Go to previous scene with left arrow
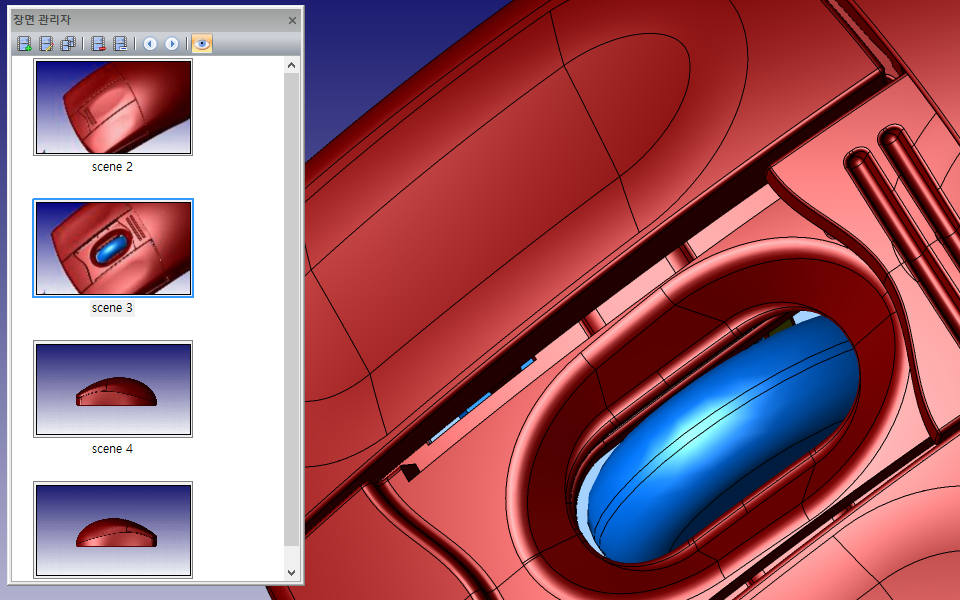Screen dimensions: 960x600 pyautogui.click(x=150, y=44)
